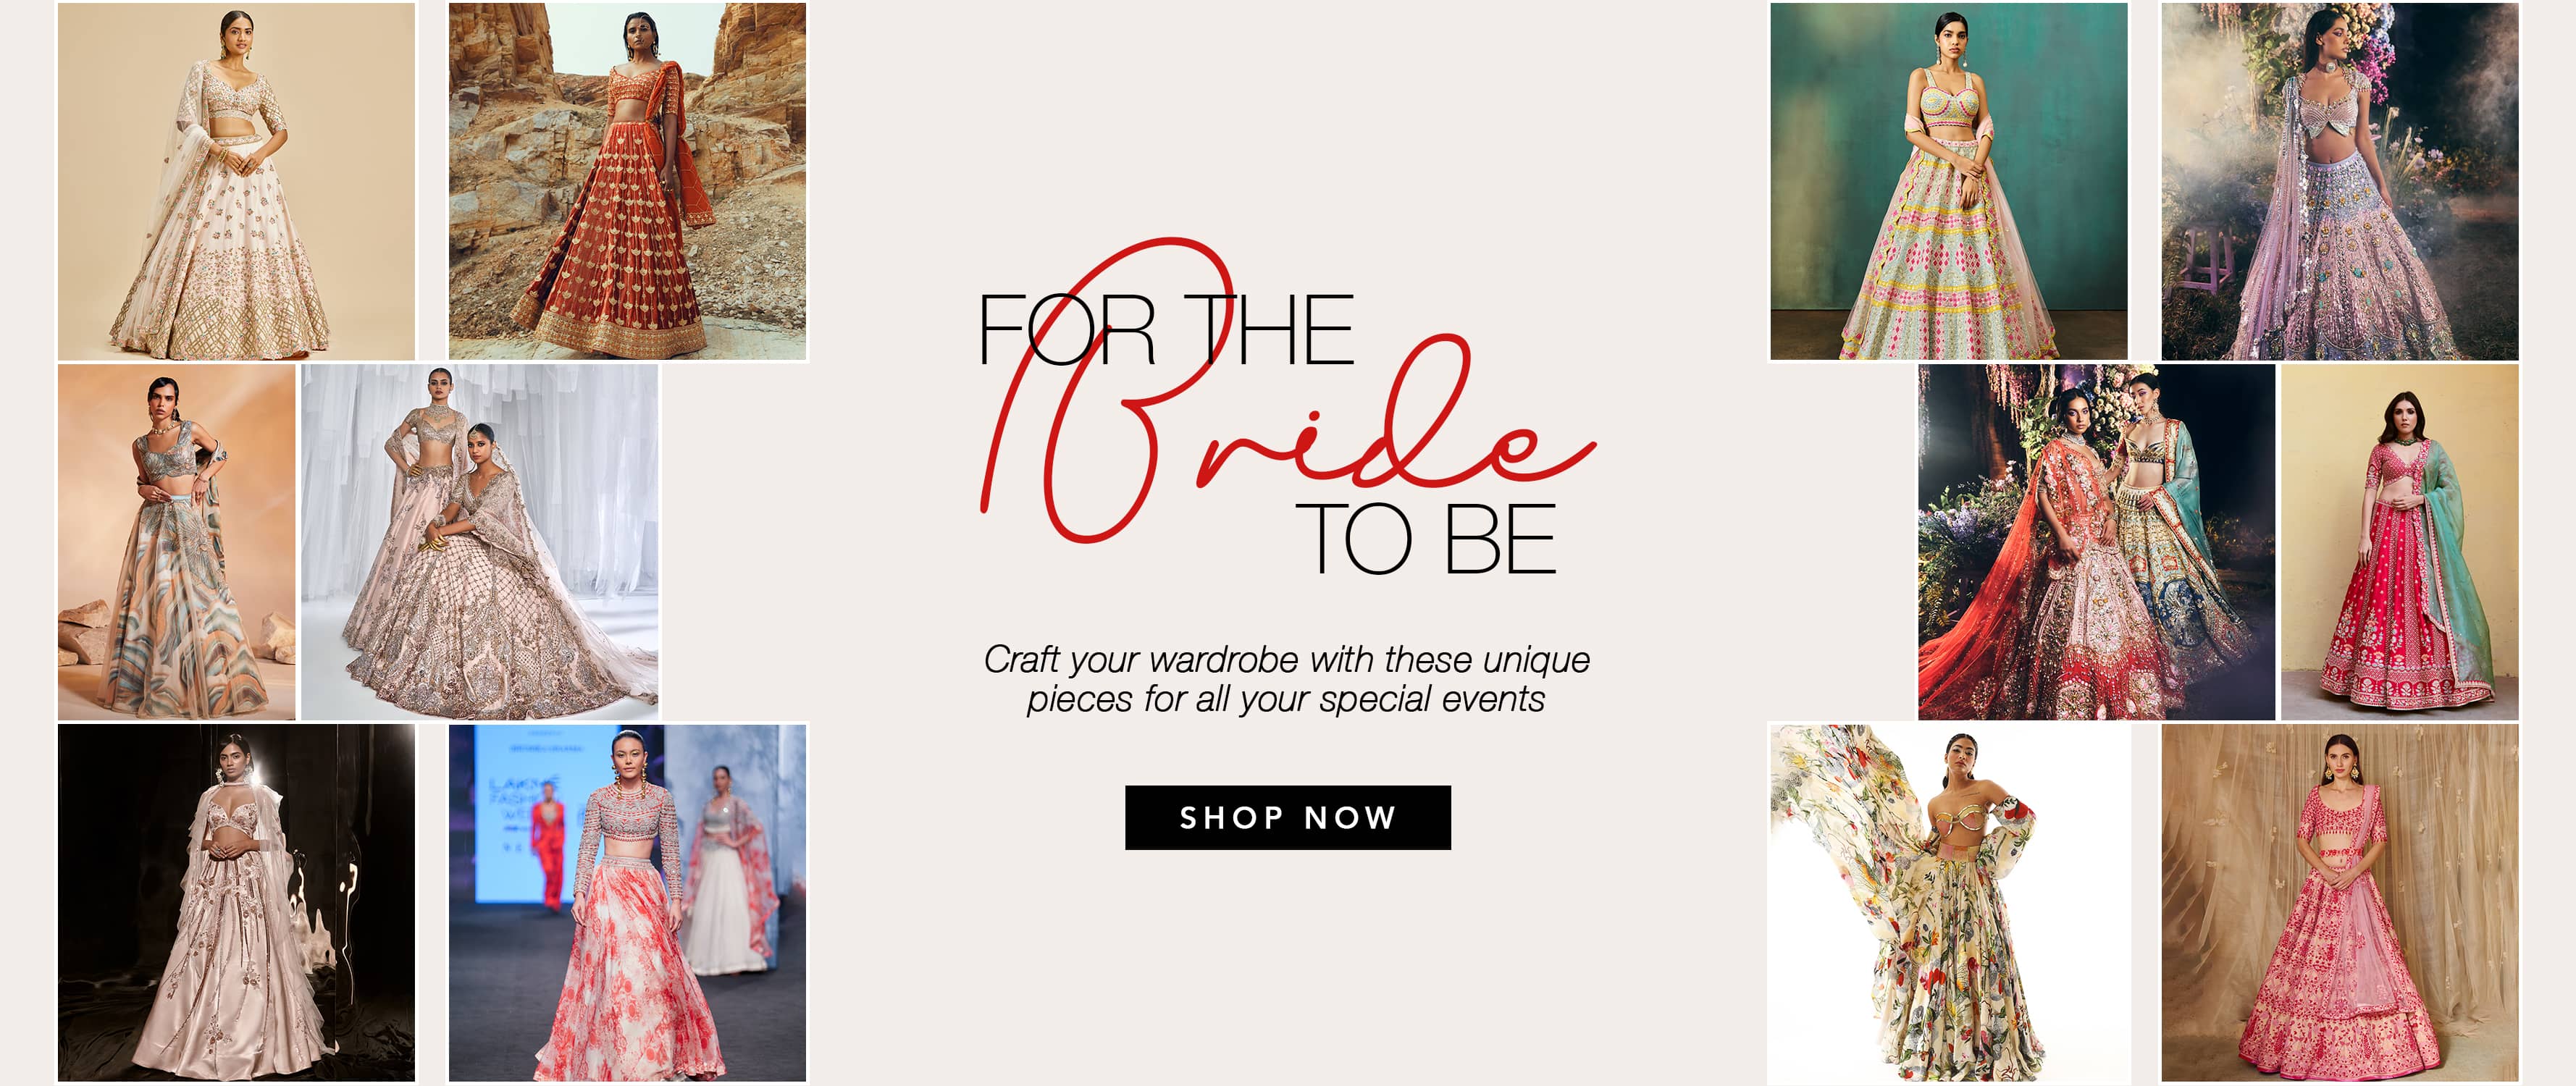Open the blush lehenga on black backdrop
Viewport: 2576px width, 1086px height.
236,903
